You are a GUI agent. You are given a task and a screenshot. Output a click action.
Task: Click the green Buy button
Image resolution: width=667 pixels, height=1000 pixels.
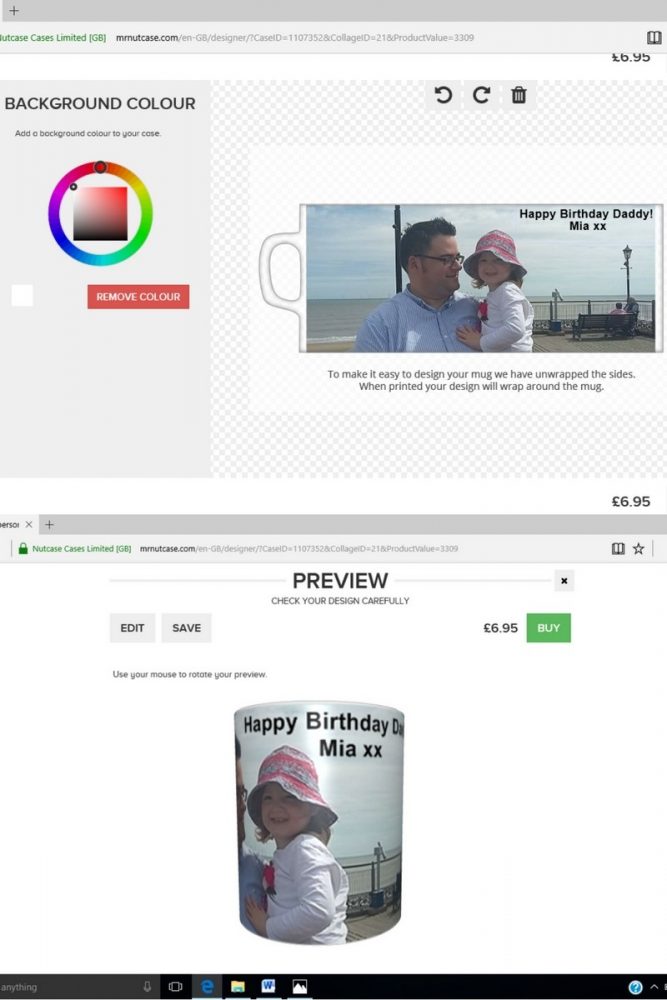coord(548,628)
